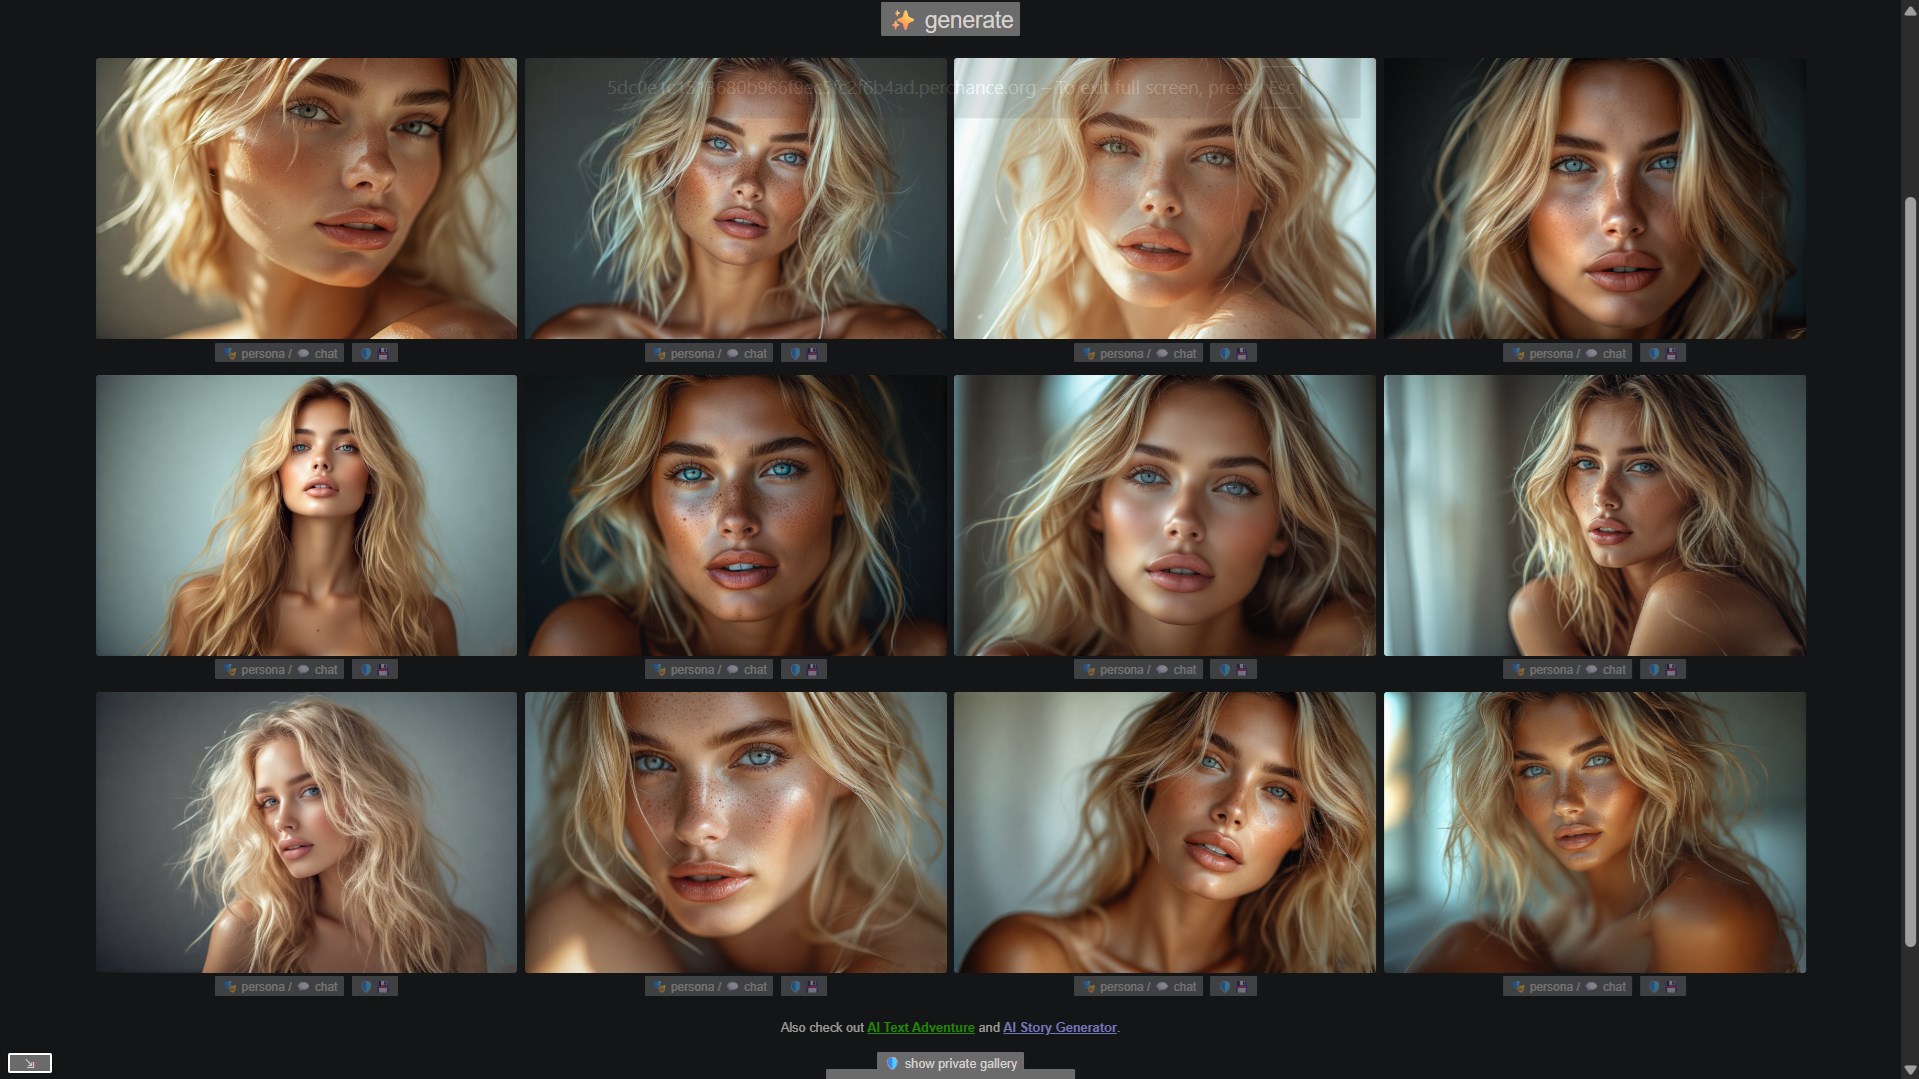Click persona under the middle-row second image
Viewport: 1919px width, 1079px height.
[x=685, y=670]
